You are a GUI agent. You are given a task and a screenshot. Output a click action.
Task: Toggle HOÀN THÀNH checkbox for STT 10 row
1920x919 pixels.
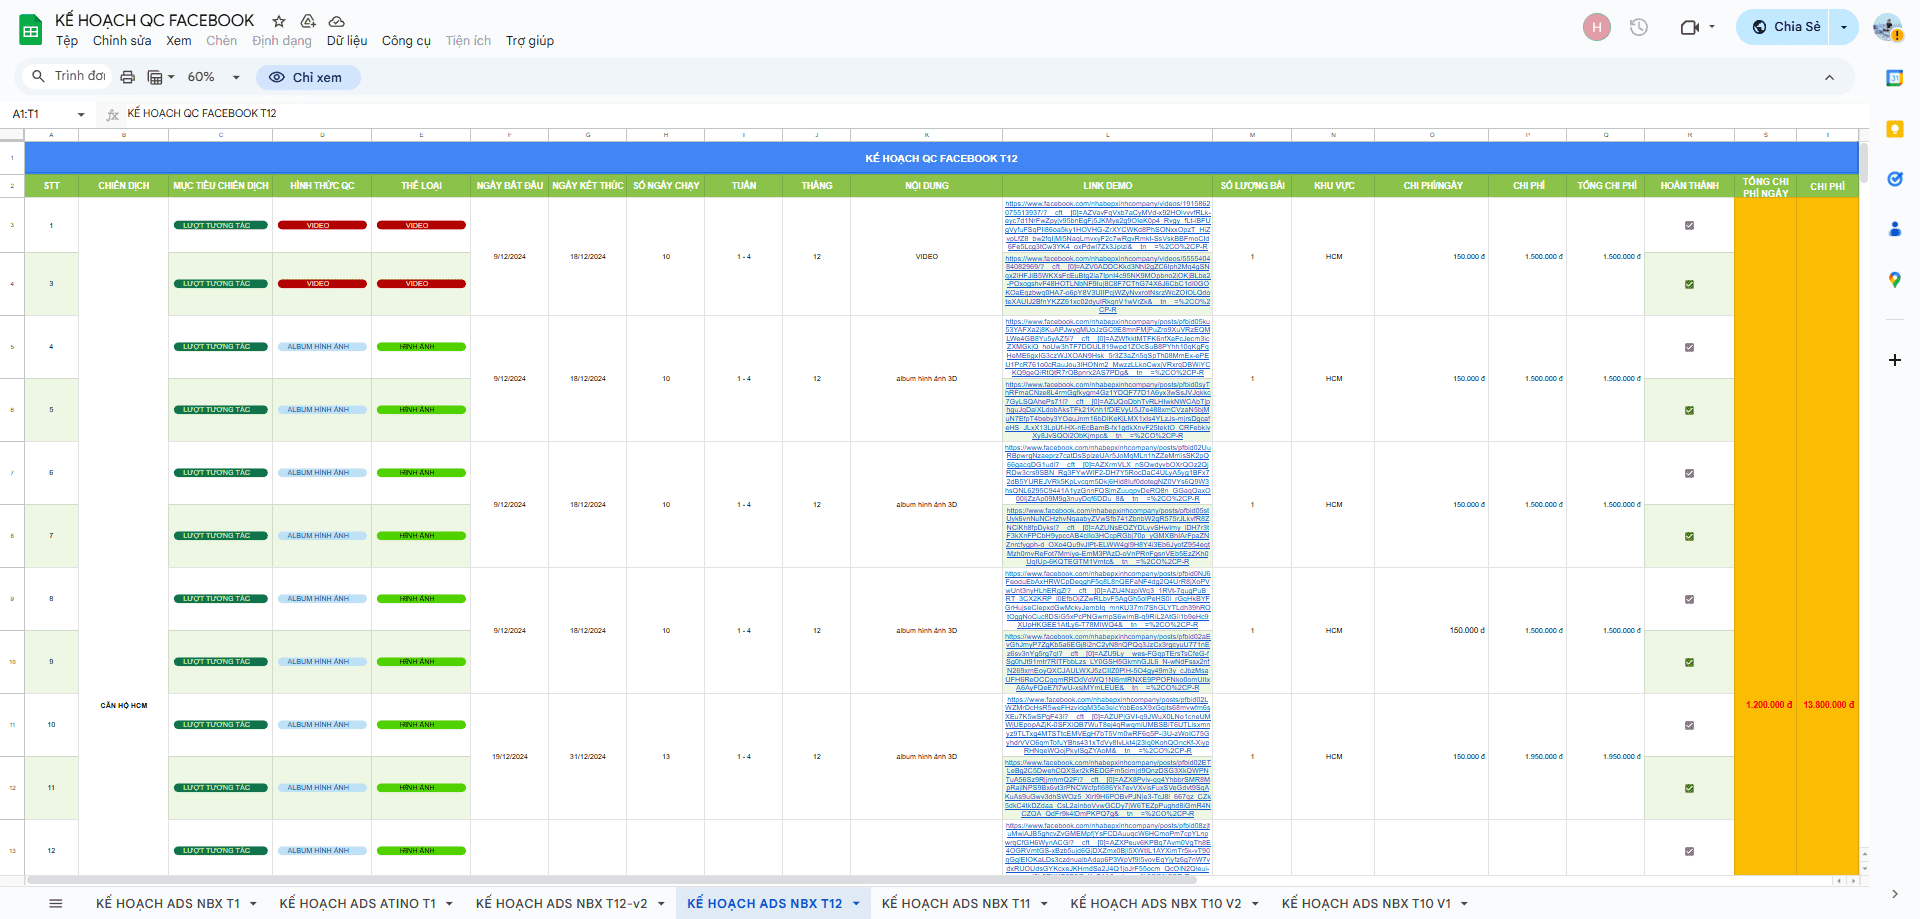click(1689, 725)
